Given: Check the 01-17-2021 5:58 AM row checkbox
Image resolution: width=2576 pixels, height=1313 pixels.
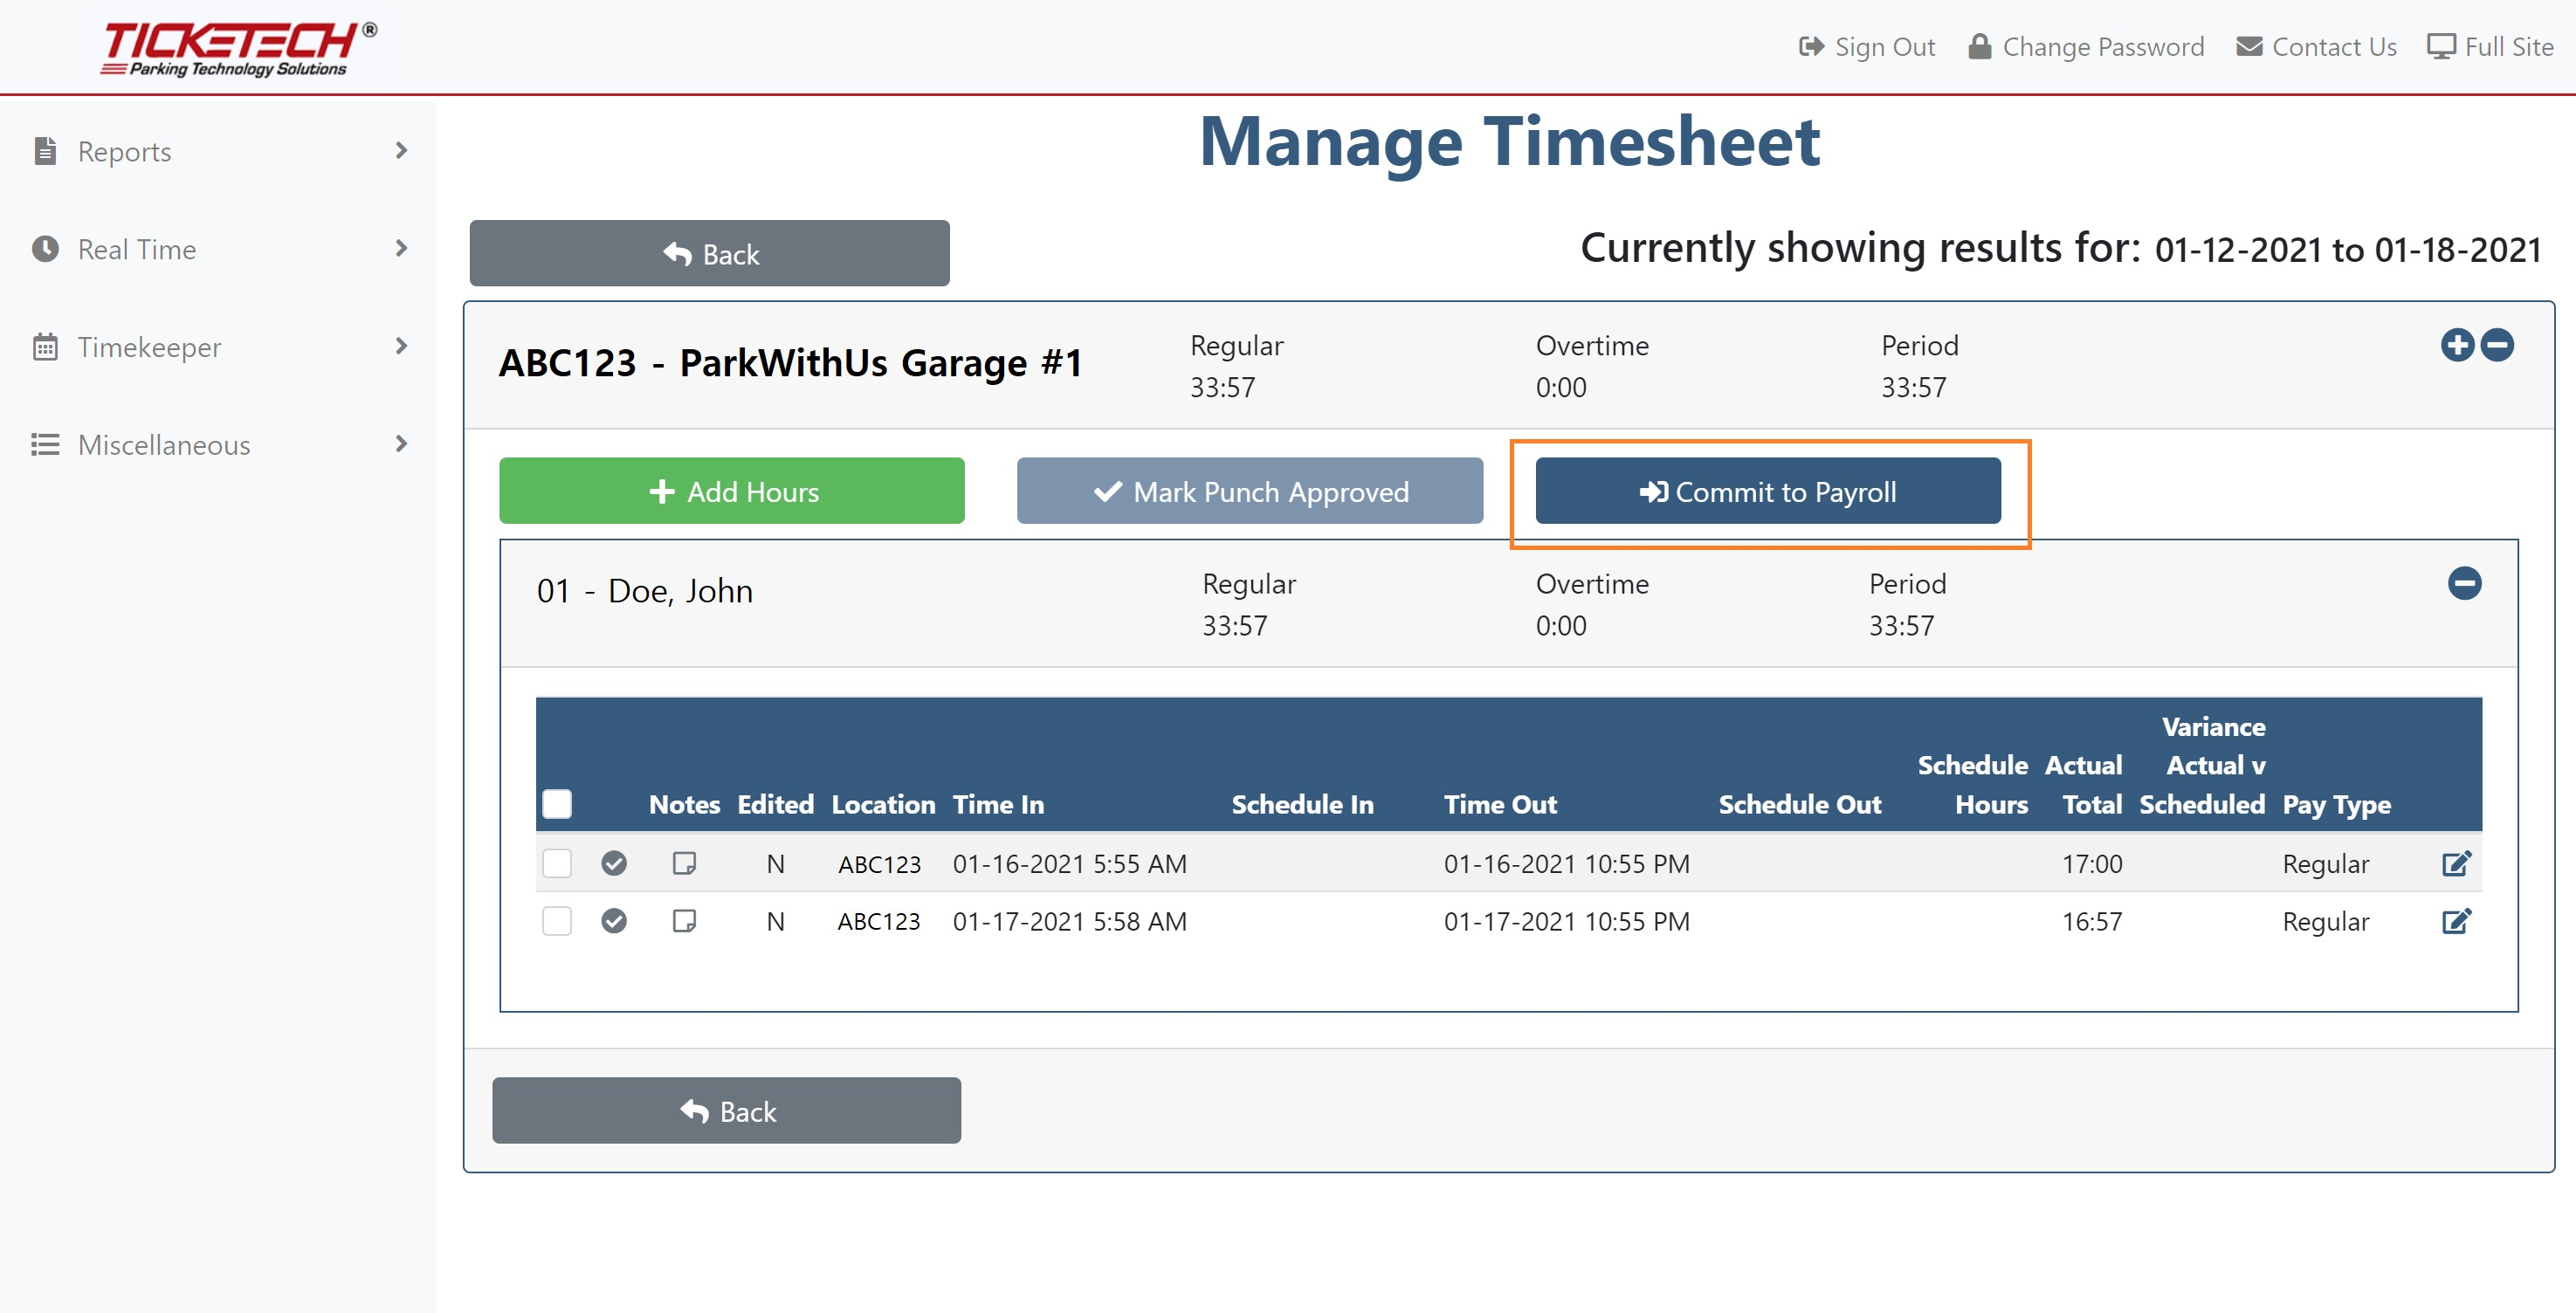Looking at the screenshot, I should tap(557, 921).
